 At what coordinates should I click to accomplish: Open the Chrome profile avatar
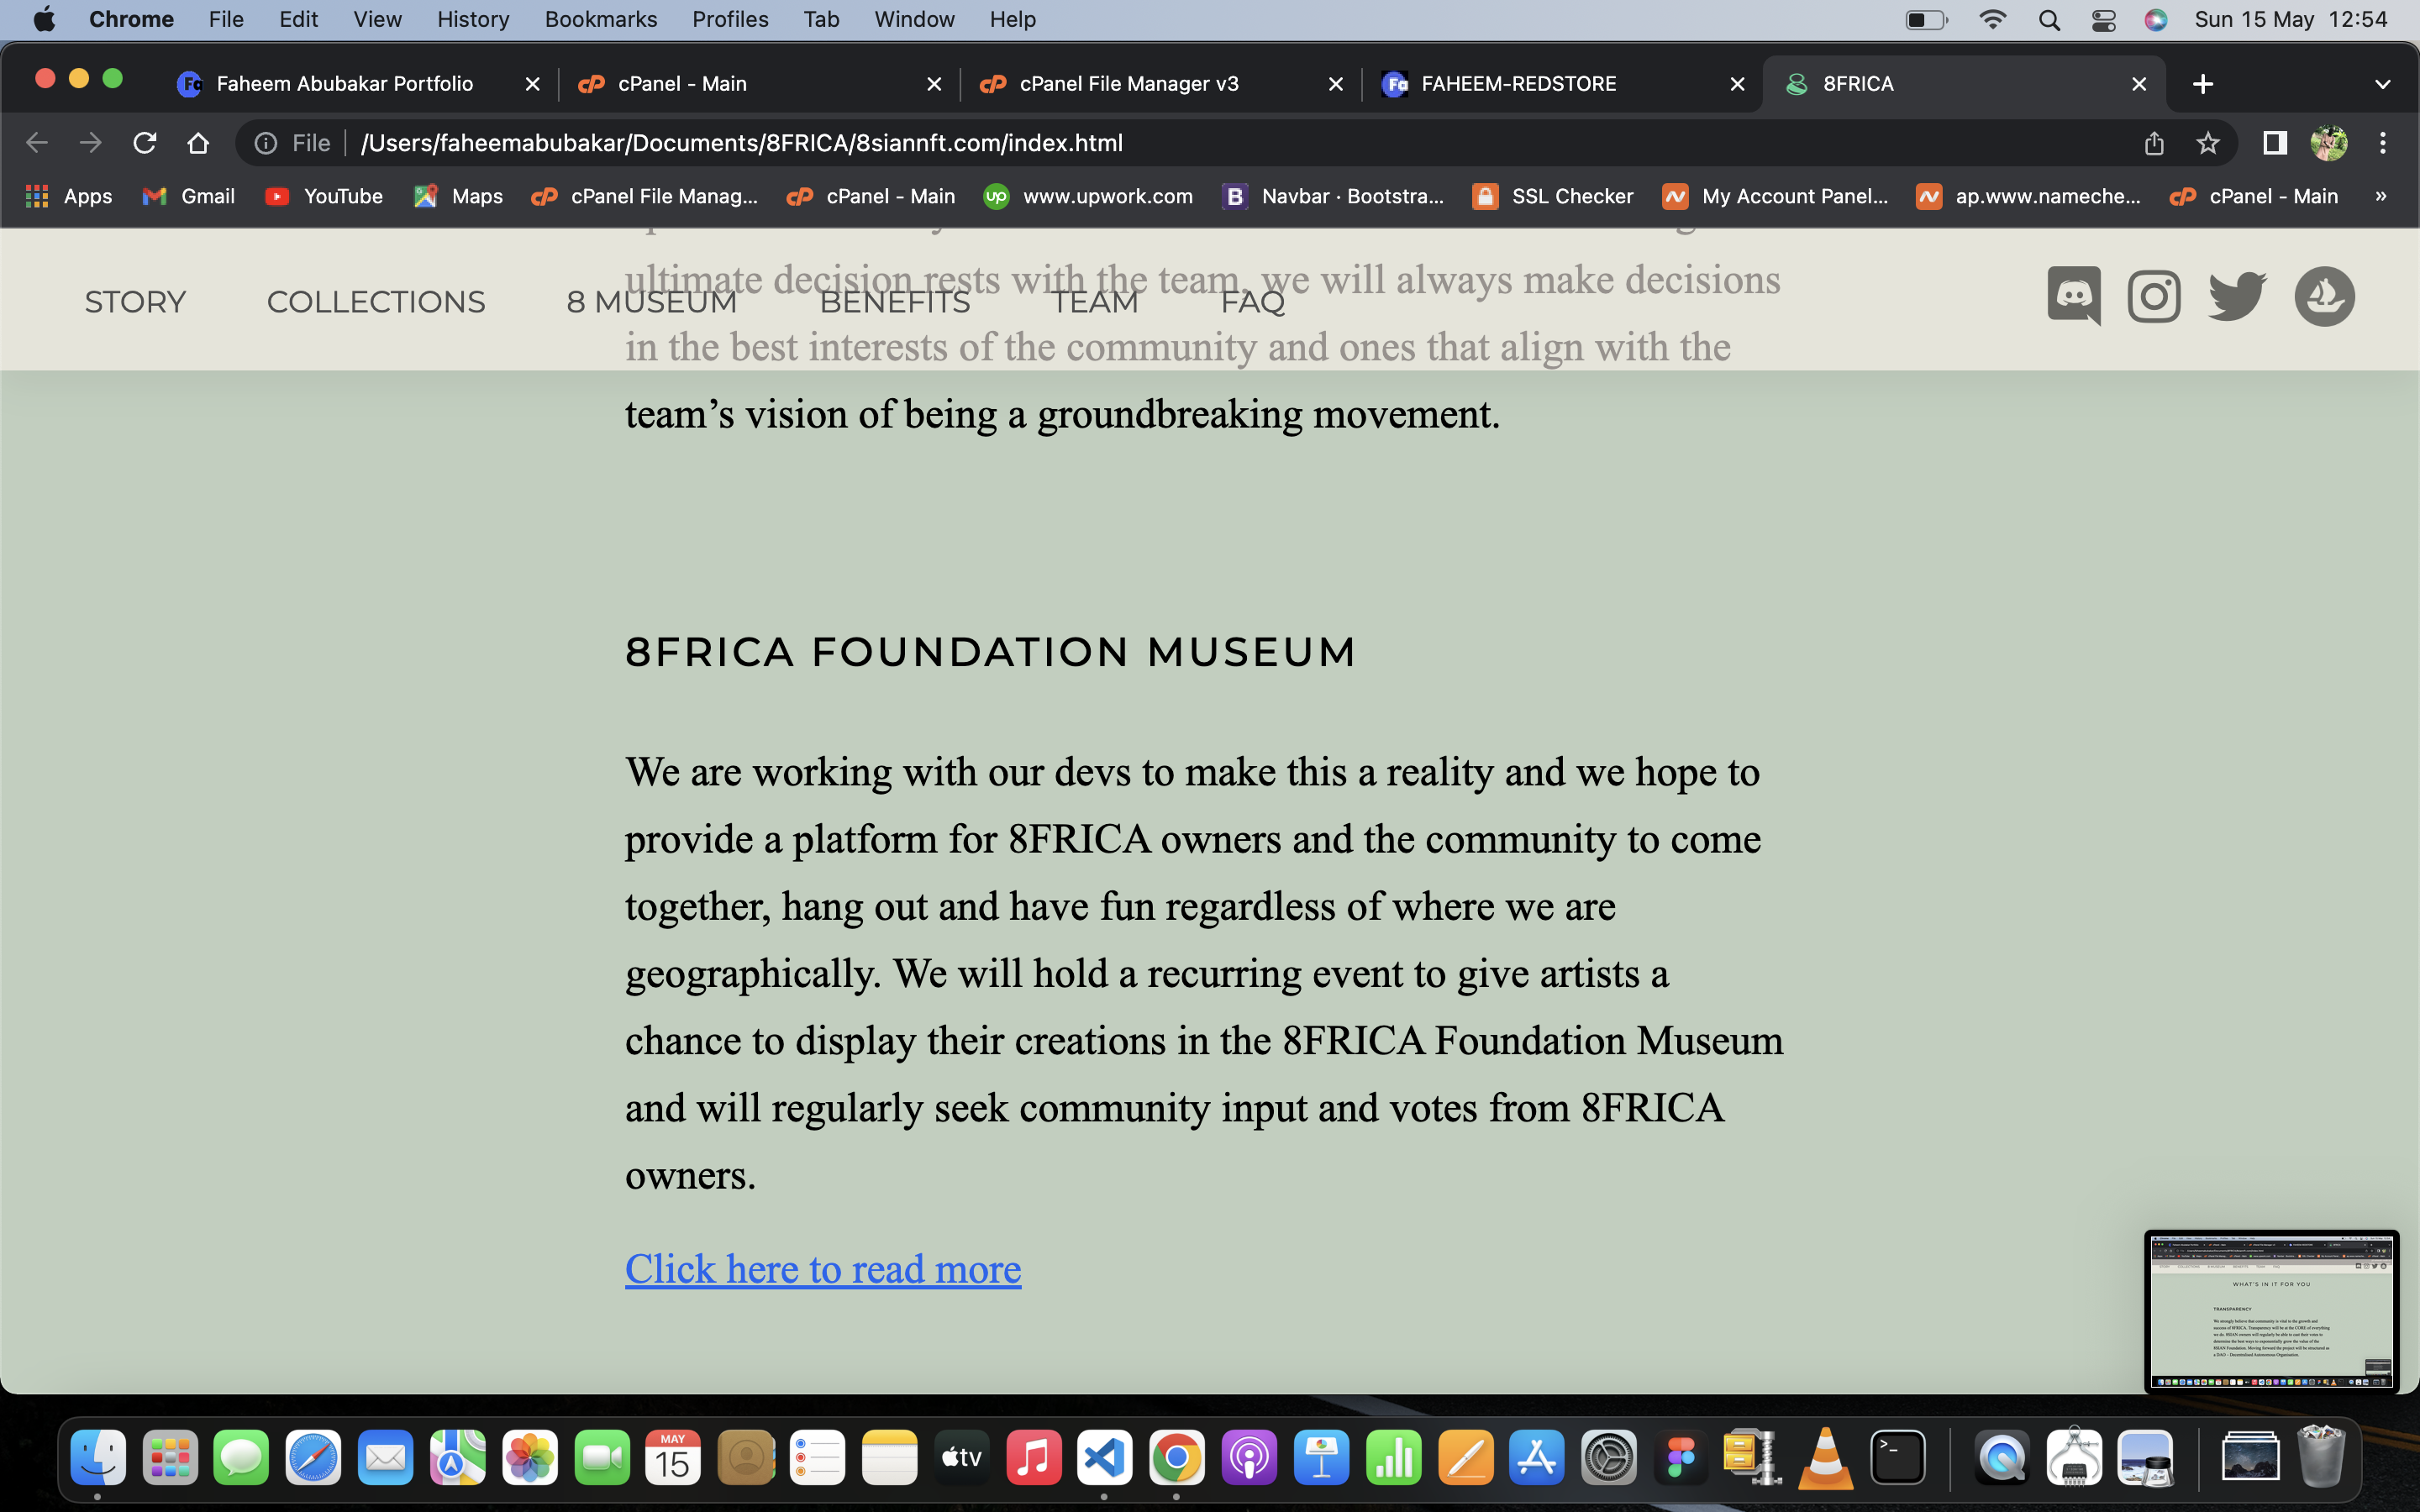click(x=2329, y=143)
